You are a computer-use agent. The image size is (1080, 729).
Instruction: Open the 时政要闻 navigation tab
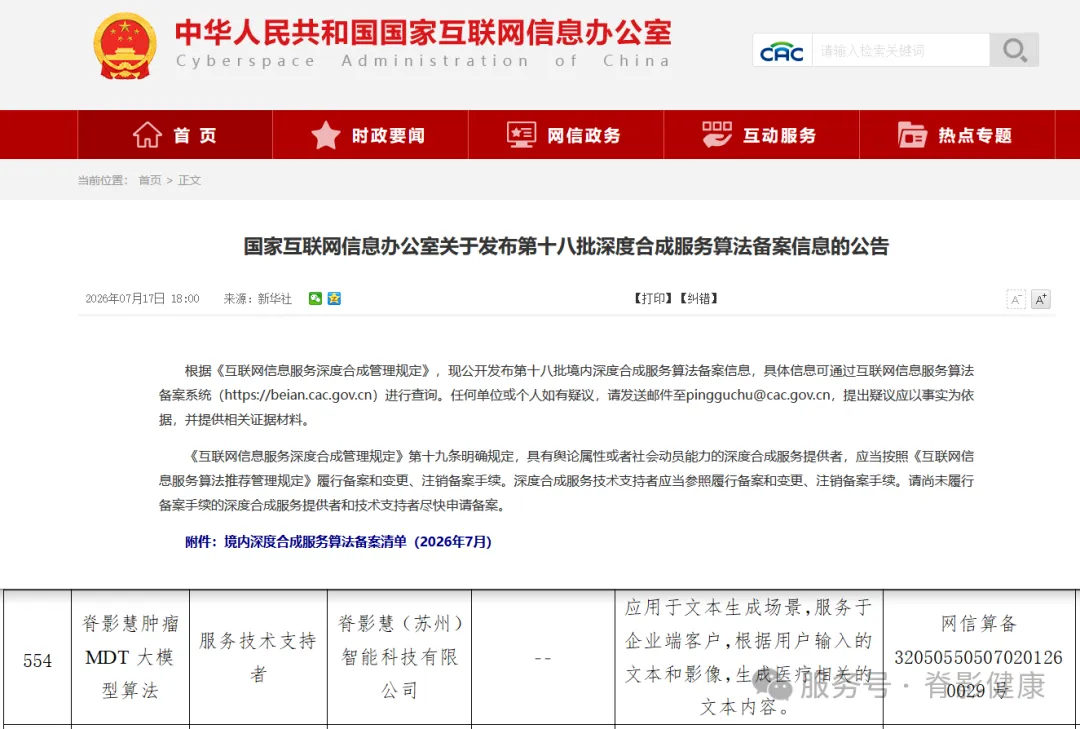tap(370, 135)
